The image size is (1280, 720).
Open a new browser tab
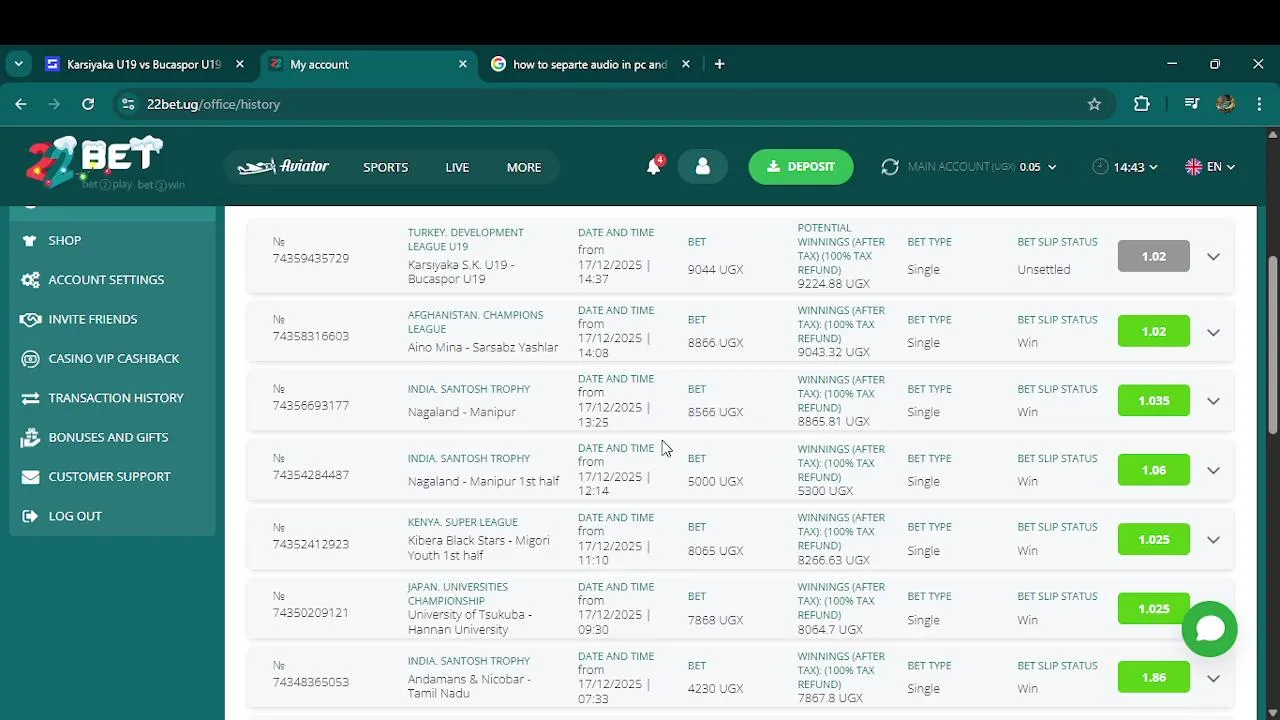[719, 64]
